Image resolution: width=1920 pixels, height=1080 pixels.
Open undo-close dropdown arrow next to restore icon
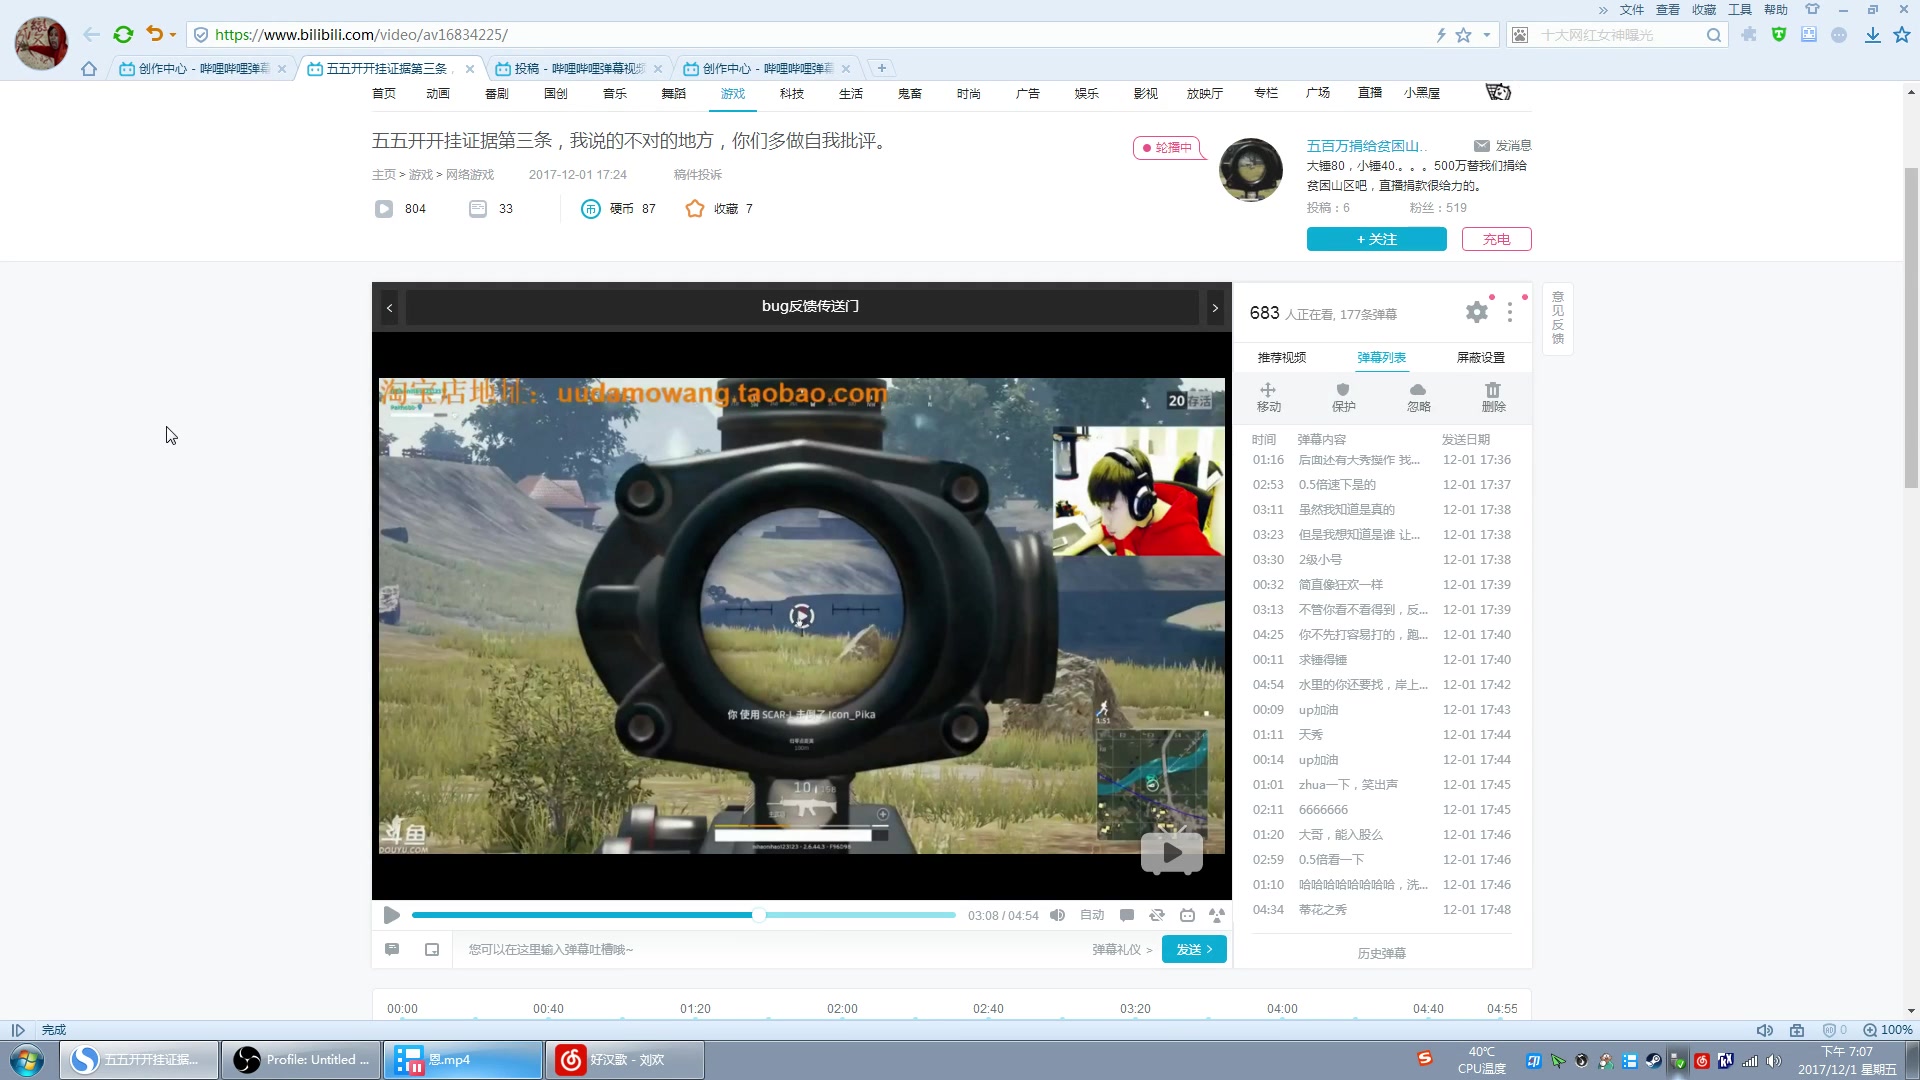(173, 35)
